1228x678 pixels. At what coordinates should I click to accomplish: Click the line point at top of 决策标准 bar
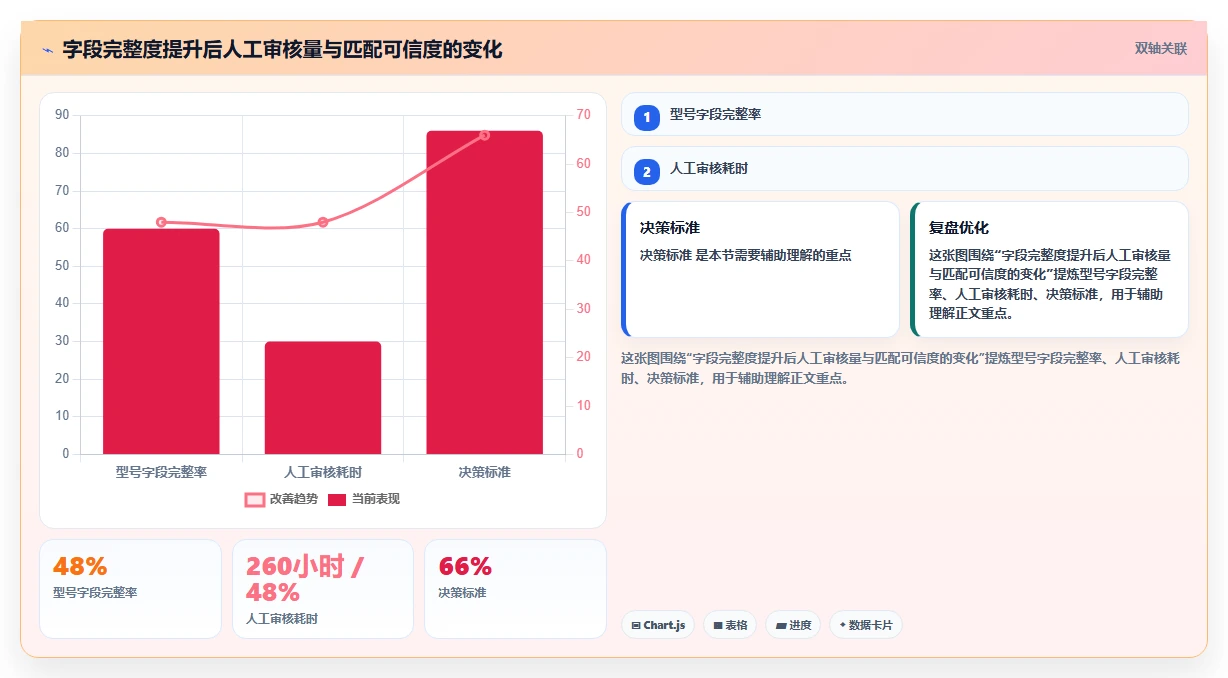[484, 135]
